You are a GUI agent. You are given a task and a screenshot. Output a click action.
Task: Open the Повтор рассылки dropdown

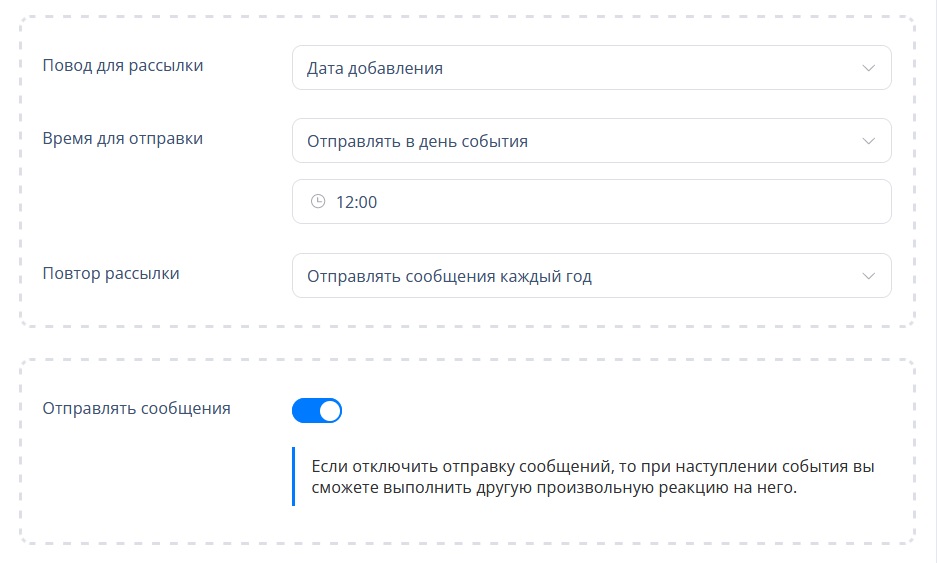tap(592, 276)
